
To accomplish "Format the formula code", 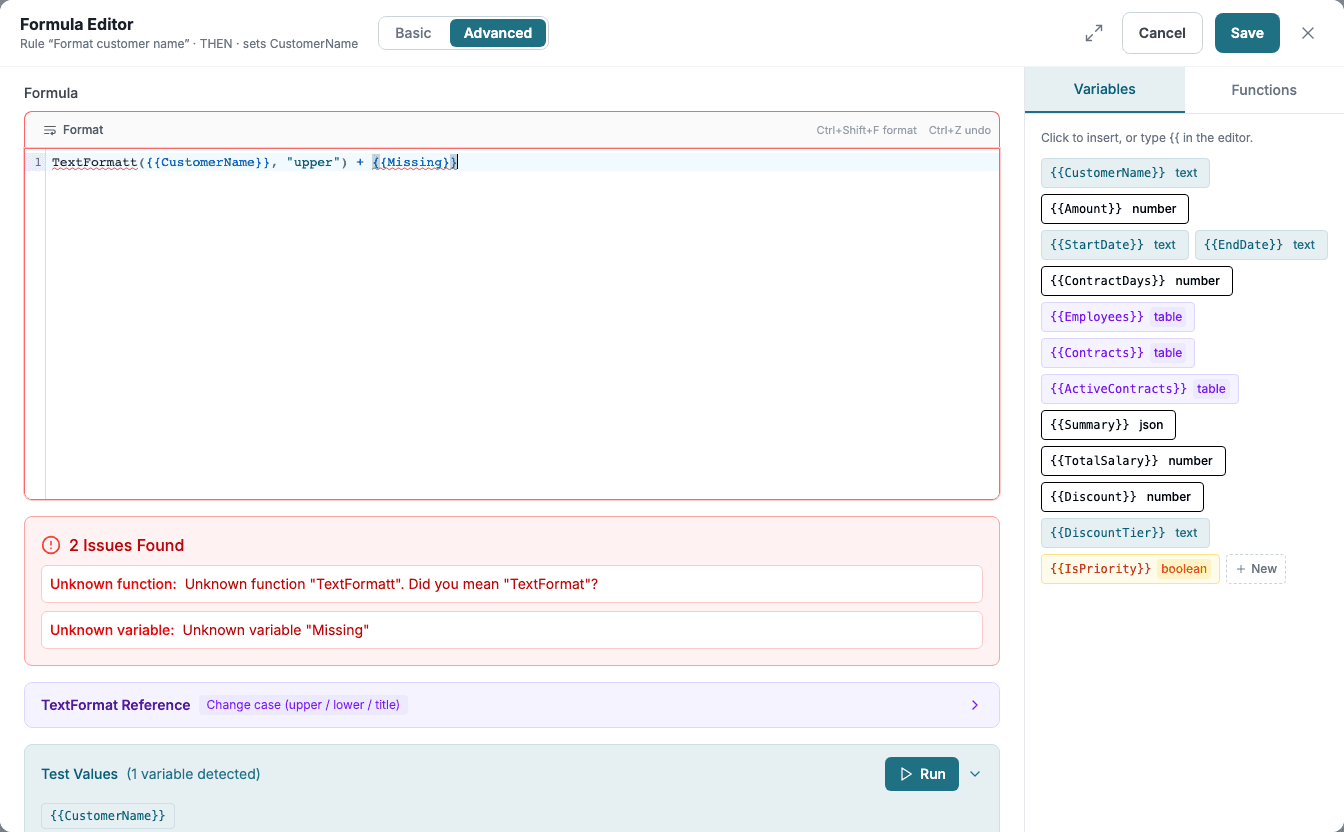I will click(74, 130).
